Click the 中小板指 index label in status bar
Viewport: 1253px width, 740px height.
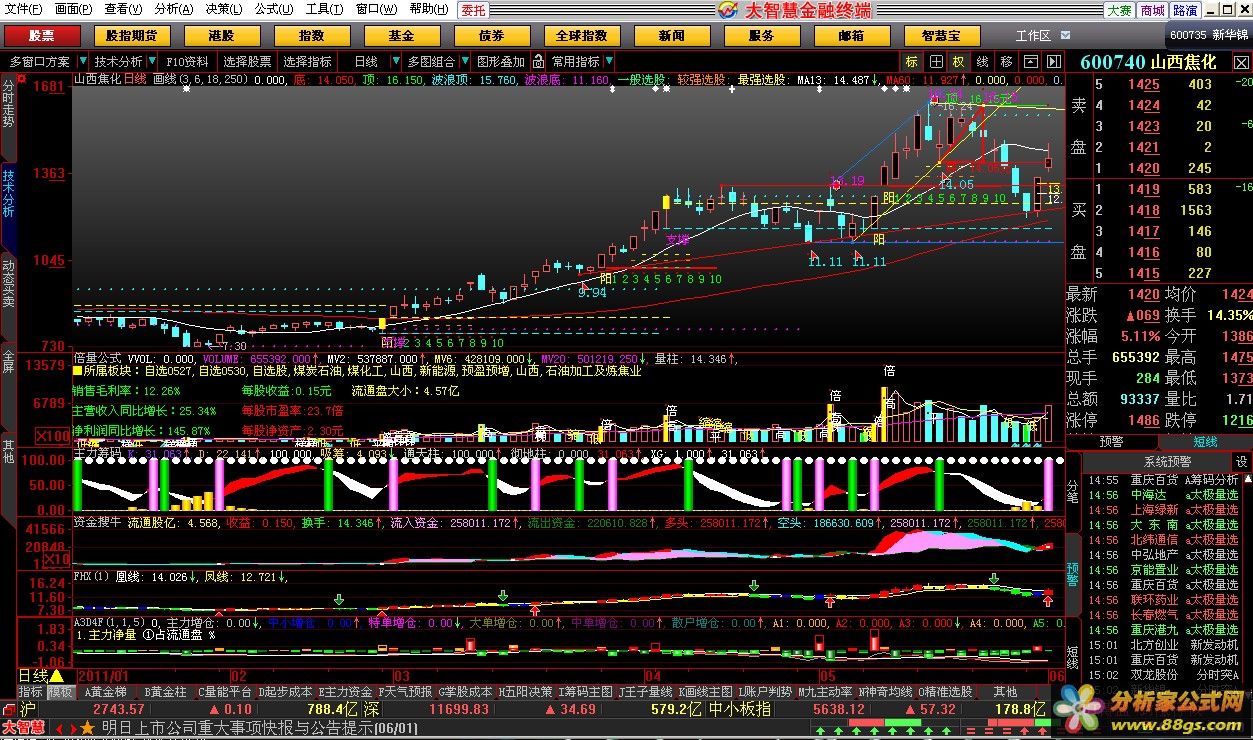pos(740,709)
